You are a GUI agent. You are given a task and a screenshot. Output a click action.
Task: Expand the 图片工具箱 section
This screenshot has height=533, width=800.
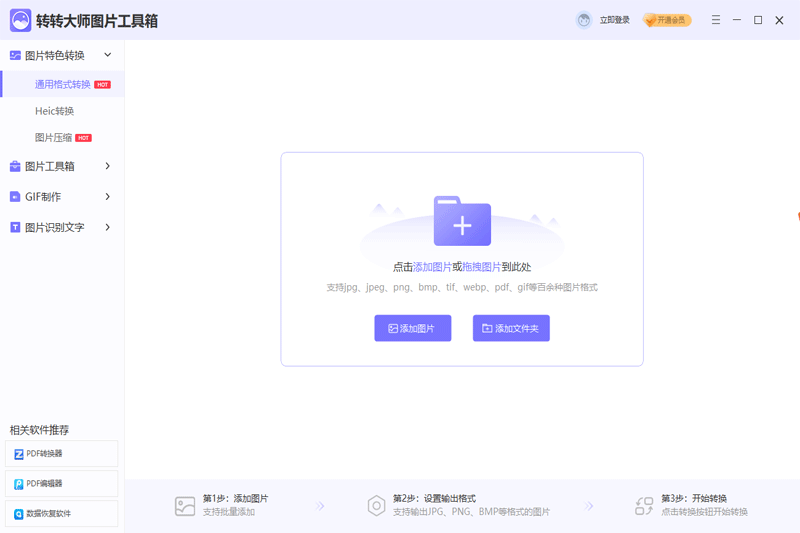pyautogui.click(x=108, y=167)
